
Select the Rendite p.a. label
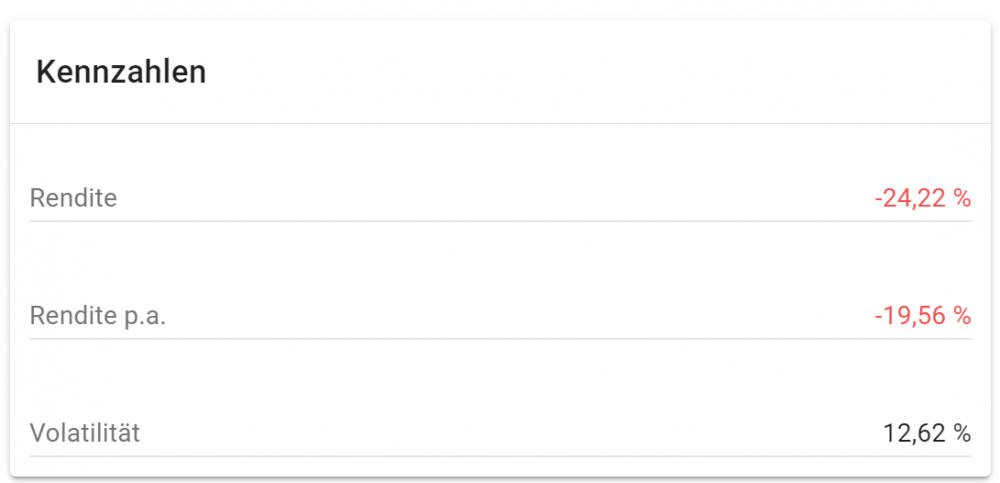(x=97, y=316)
